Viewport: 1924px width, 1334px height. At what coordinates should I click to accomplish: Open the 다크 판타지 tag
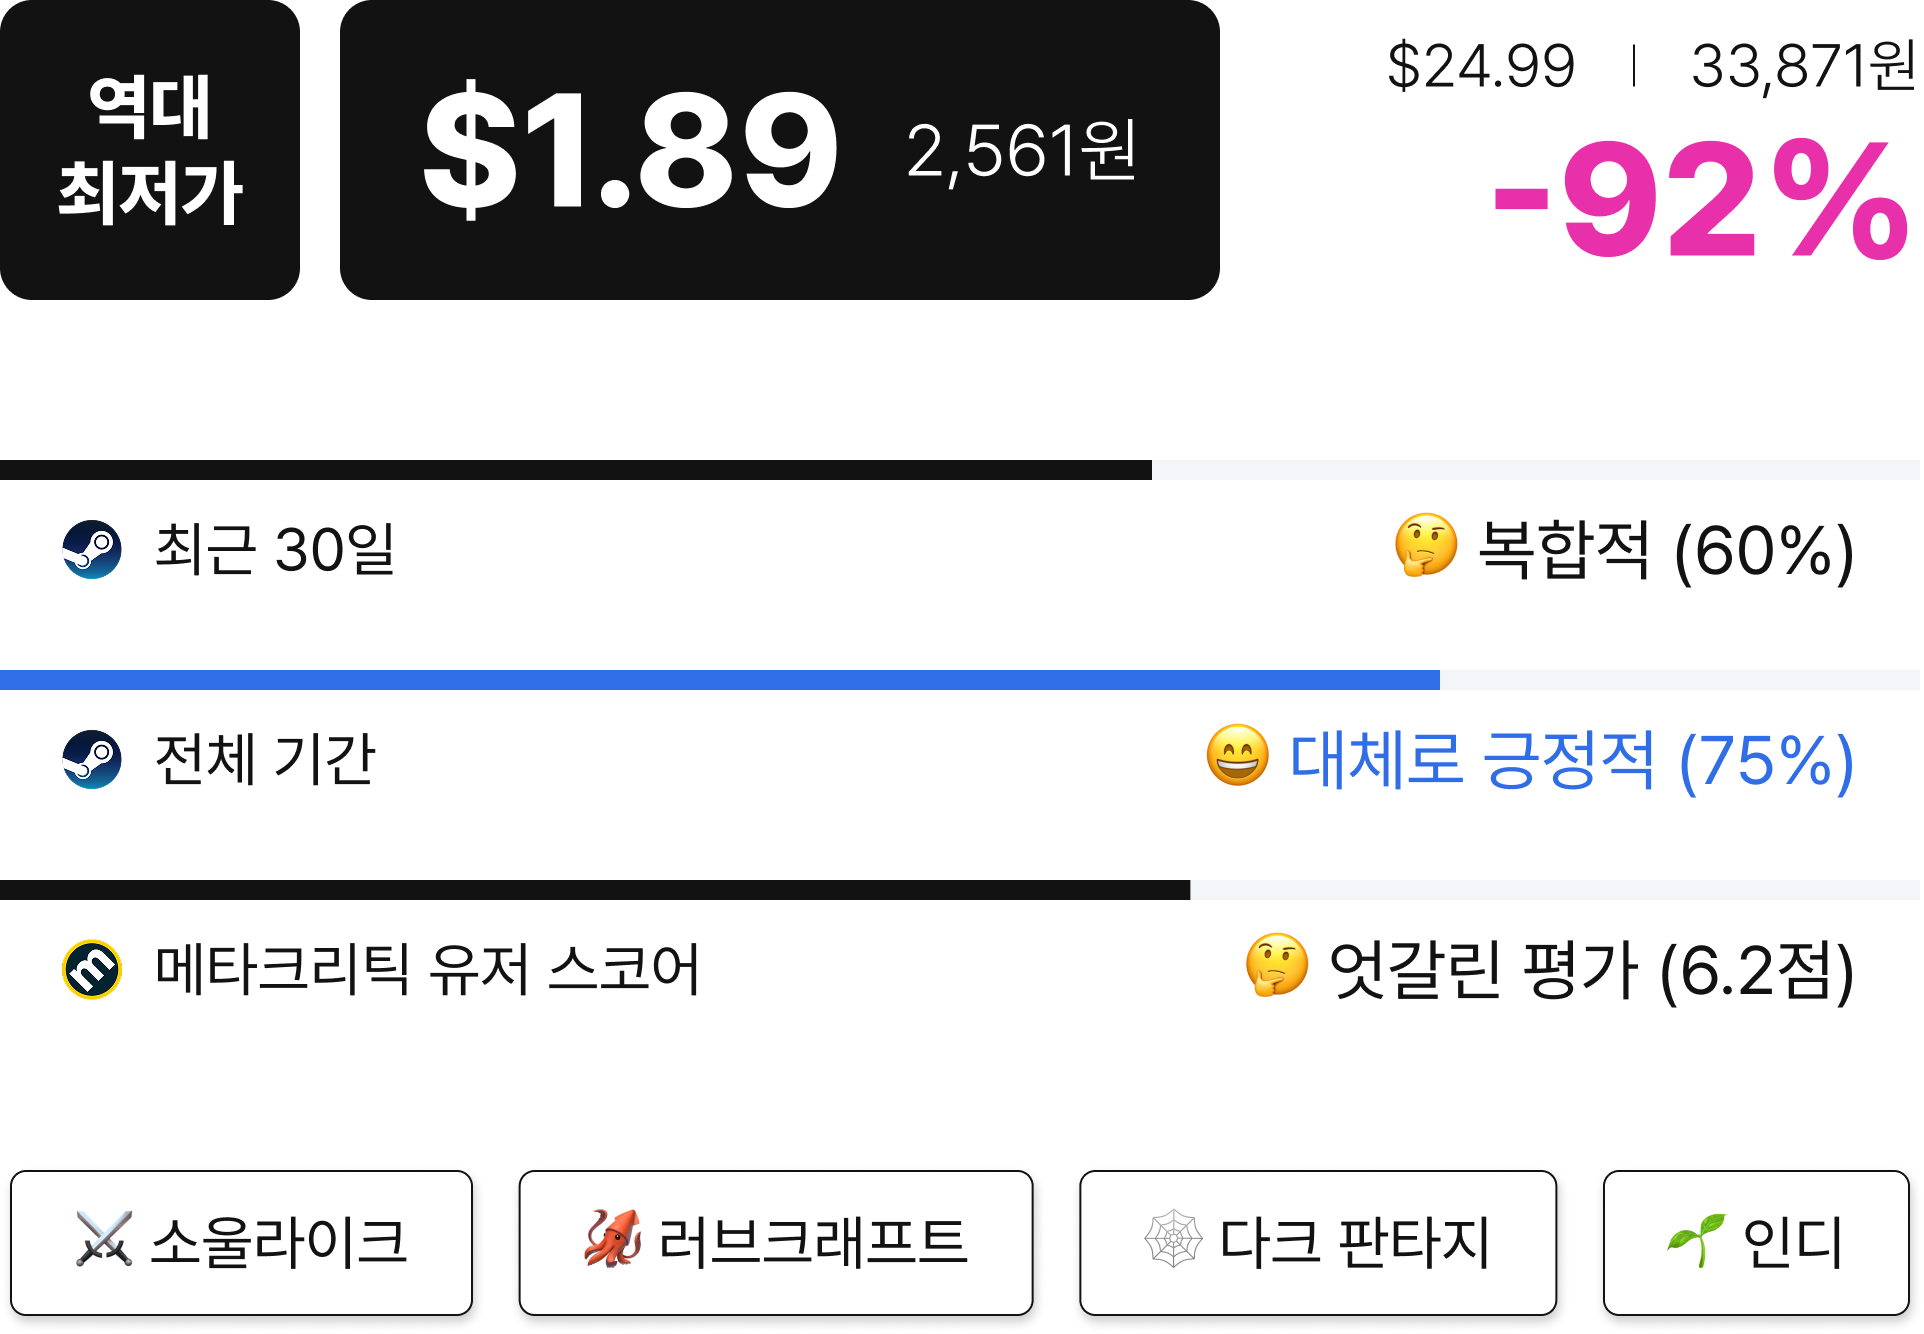pos(1318,1242)
